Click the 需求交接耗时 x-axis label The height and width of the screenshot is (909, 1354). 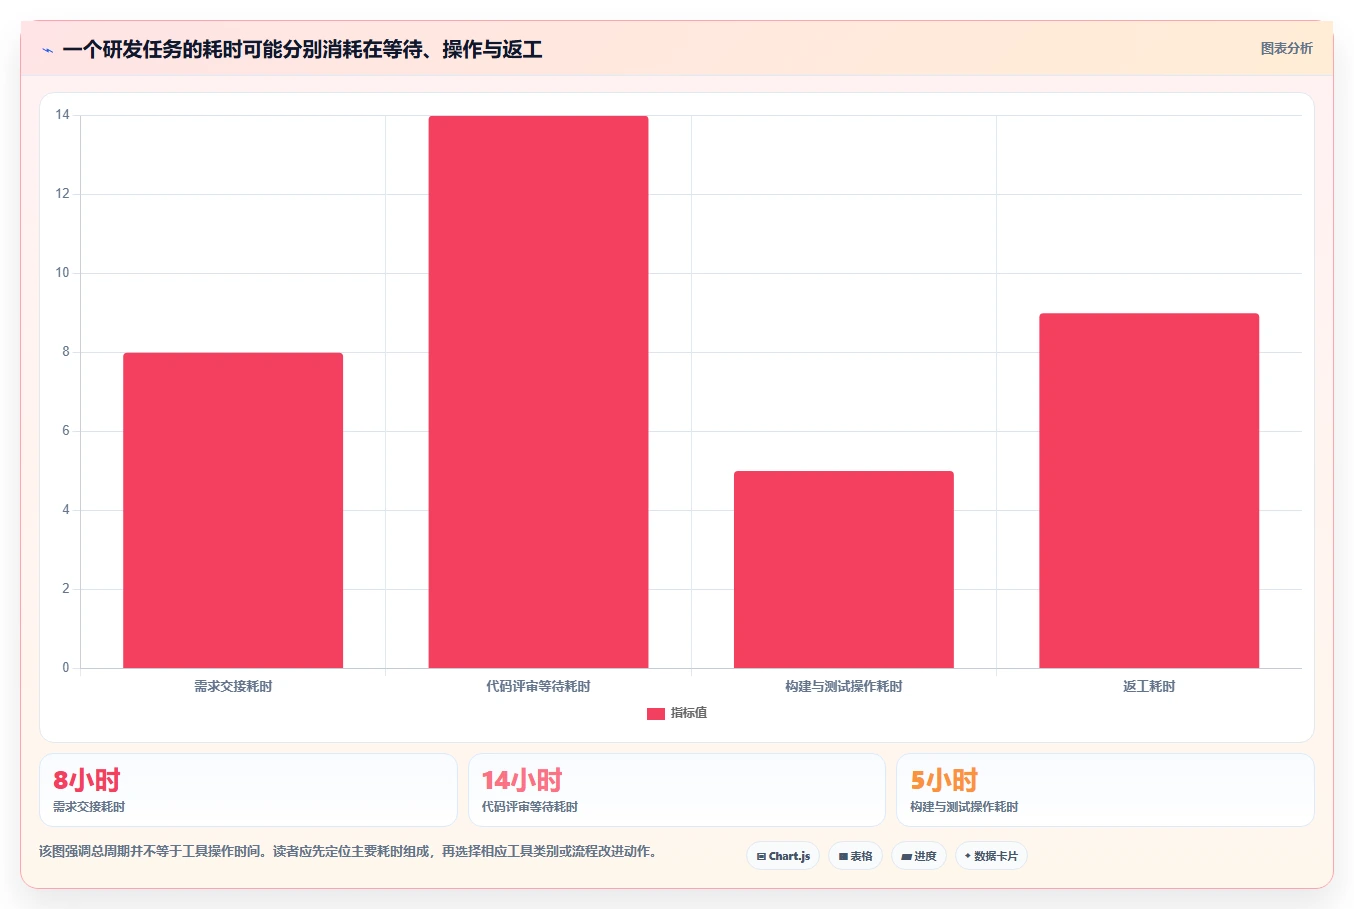[x=233, y=686]
